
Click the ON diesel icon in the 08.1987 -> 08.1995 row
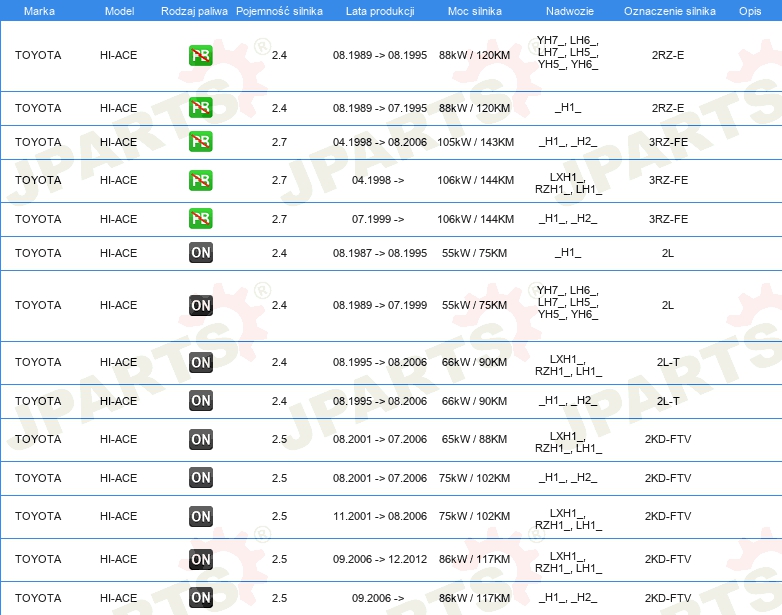(200, 252)
